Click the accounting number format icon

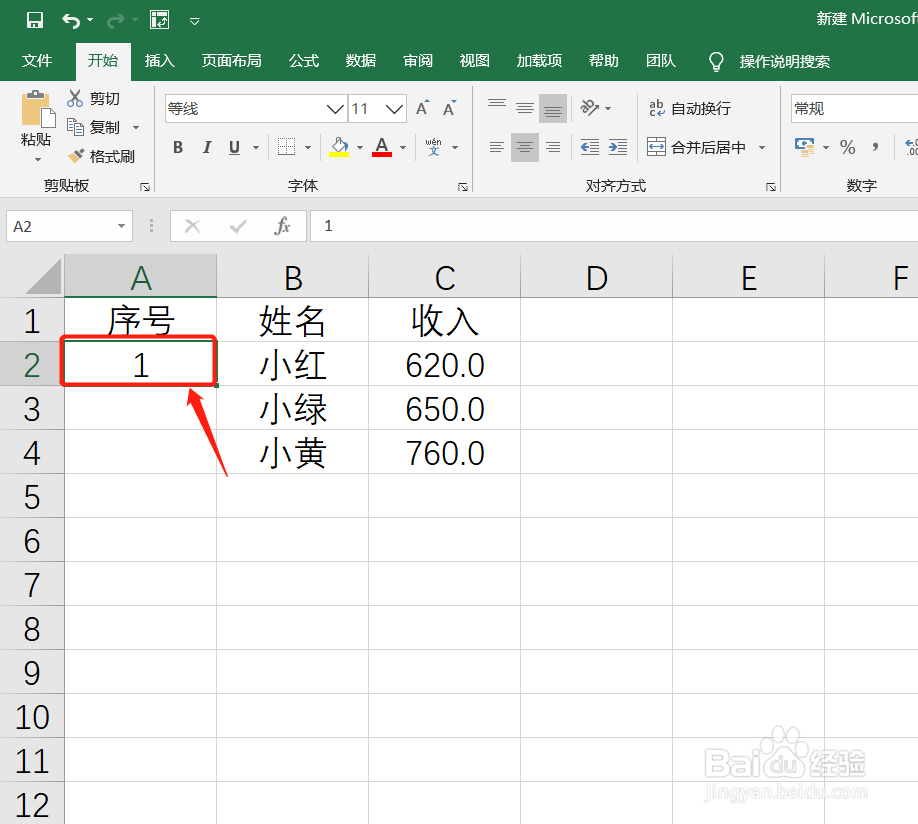click(x=804, y=147)
